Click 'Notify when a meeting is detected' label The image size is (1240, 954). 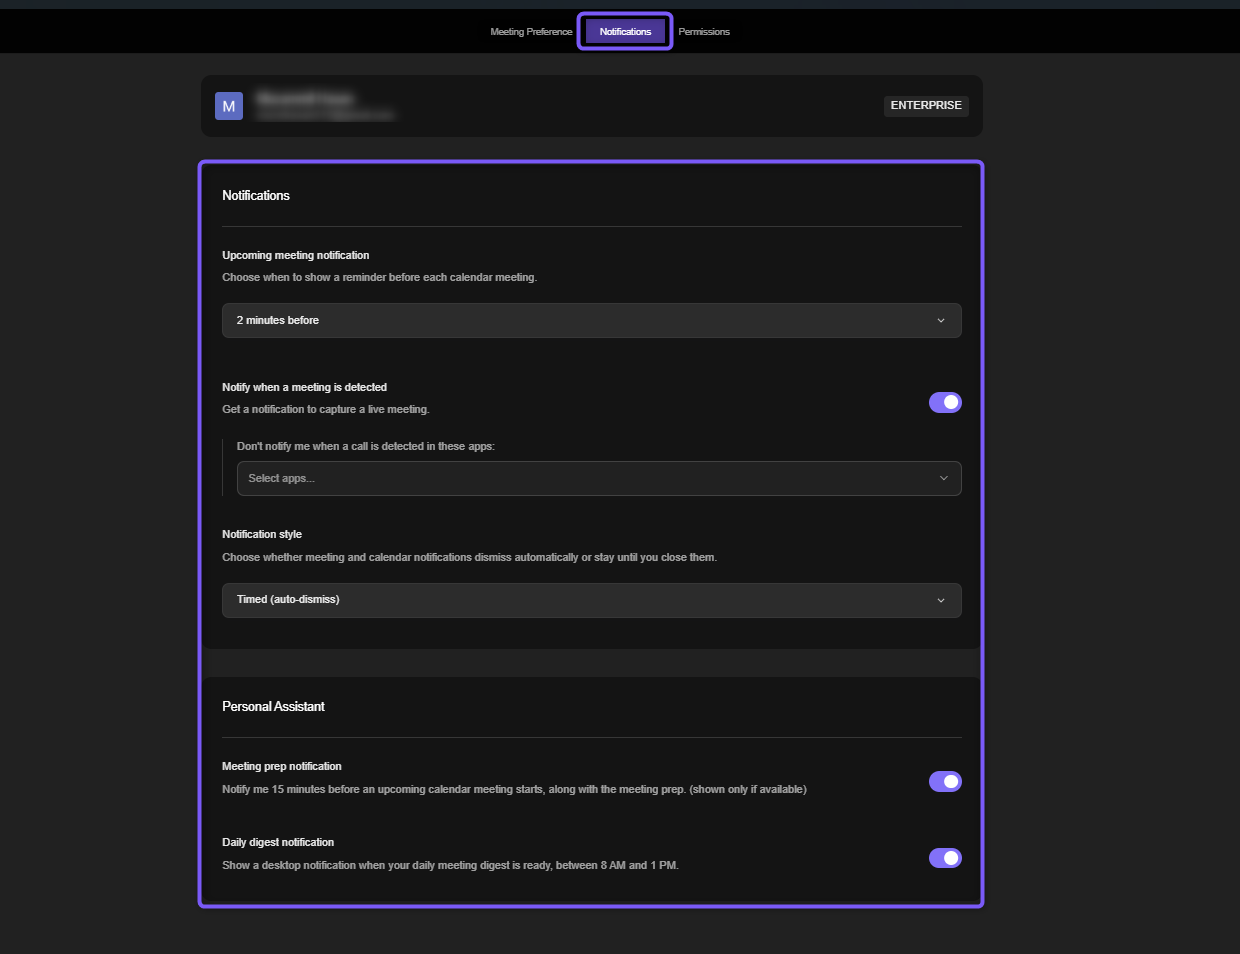pyautogui.click(x=305, y=388)
